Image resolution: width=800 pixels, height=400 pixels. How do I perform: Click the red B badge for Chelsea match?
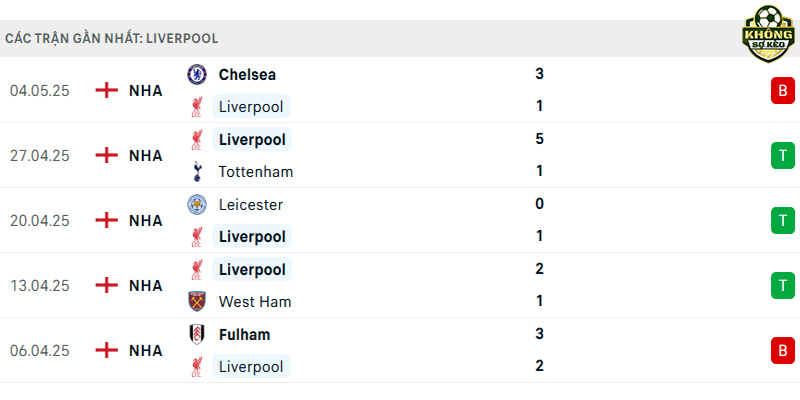tap(783, 90)
